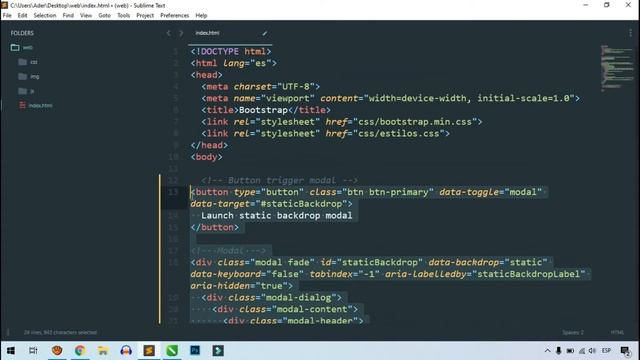The height and width of the screenshot is (360, 640).
Task: Click line number 13 in the gutter
Action: point(173,191)
